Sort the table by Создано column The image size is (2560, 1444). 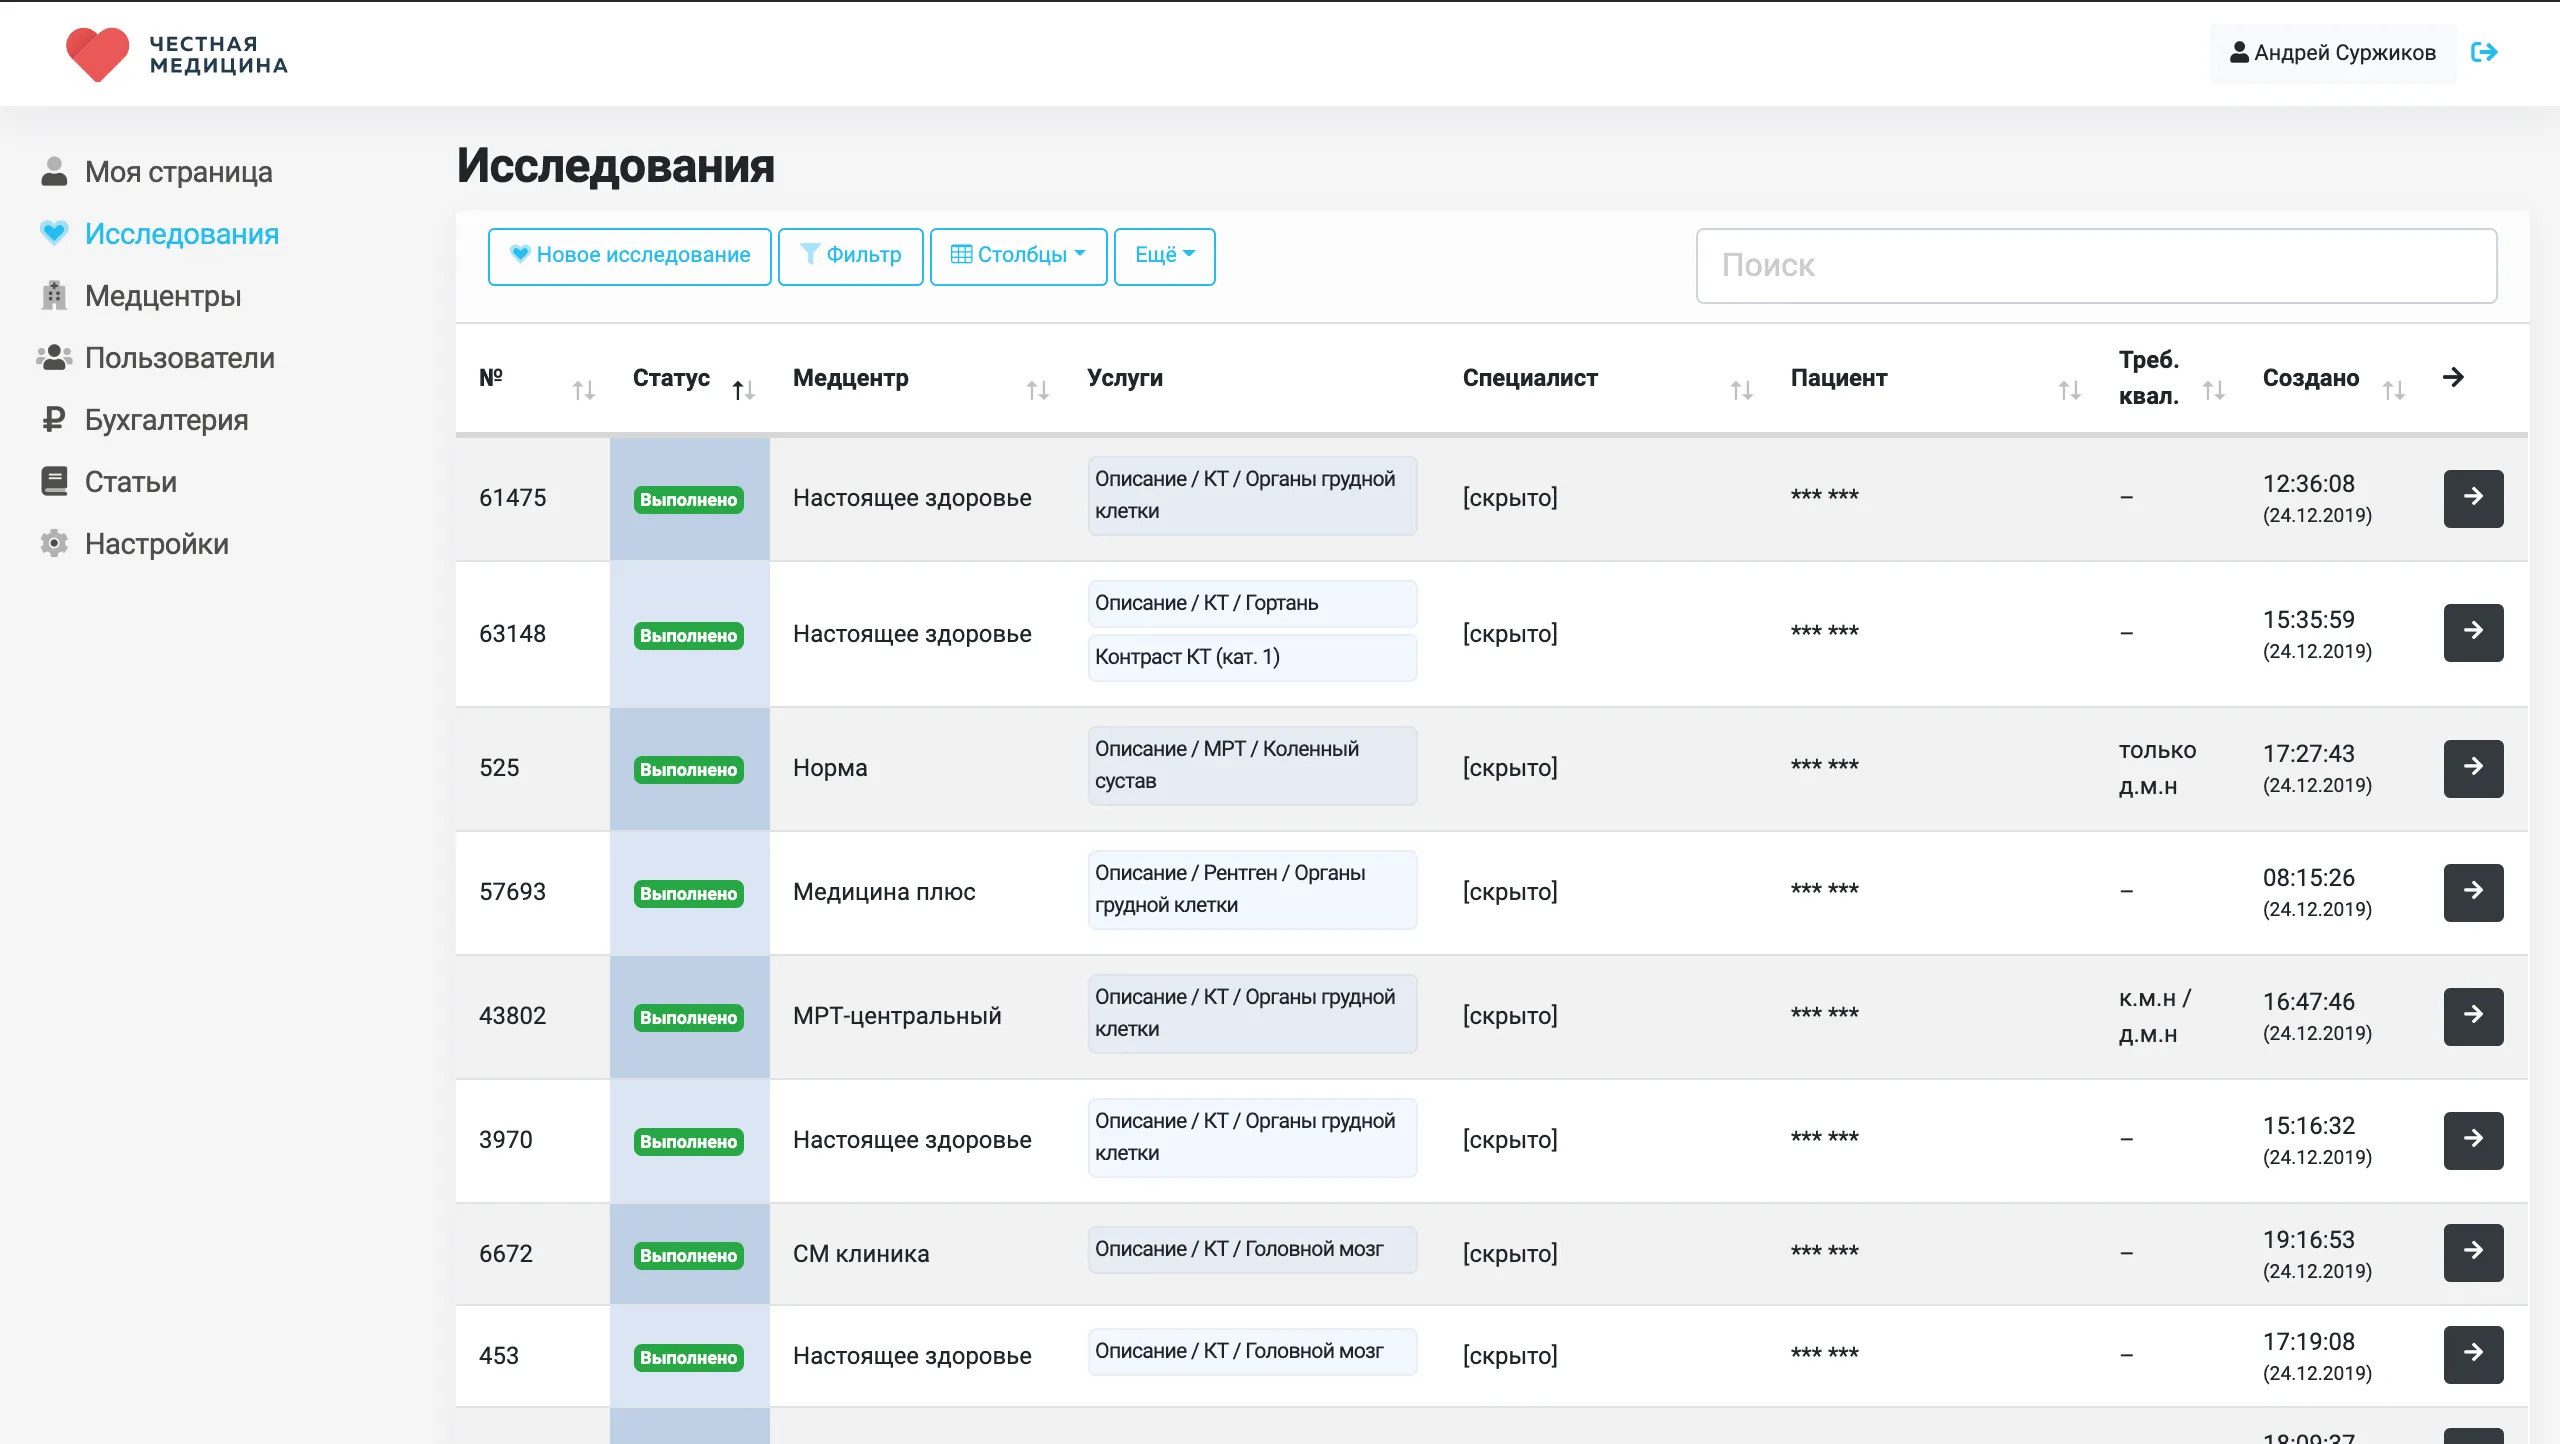click(2393, 390)
